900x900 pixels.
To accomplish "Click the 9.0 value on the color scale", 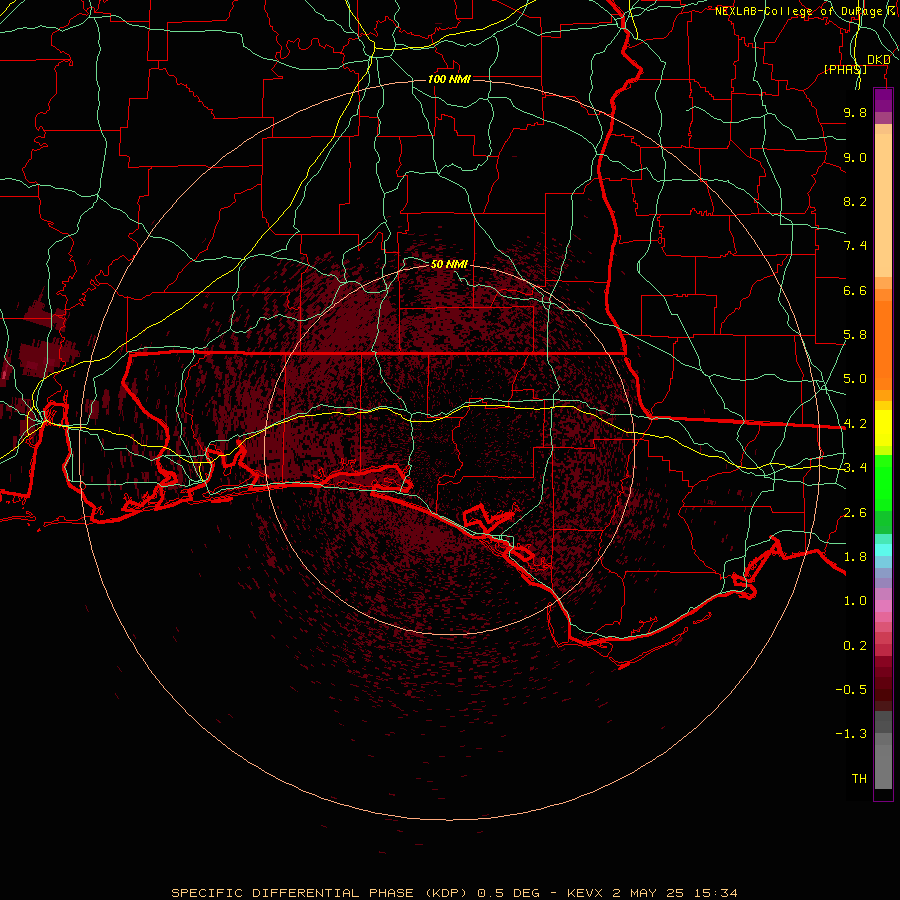I will (x=855, y=157).
